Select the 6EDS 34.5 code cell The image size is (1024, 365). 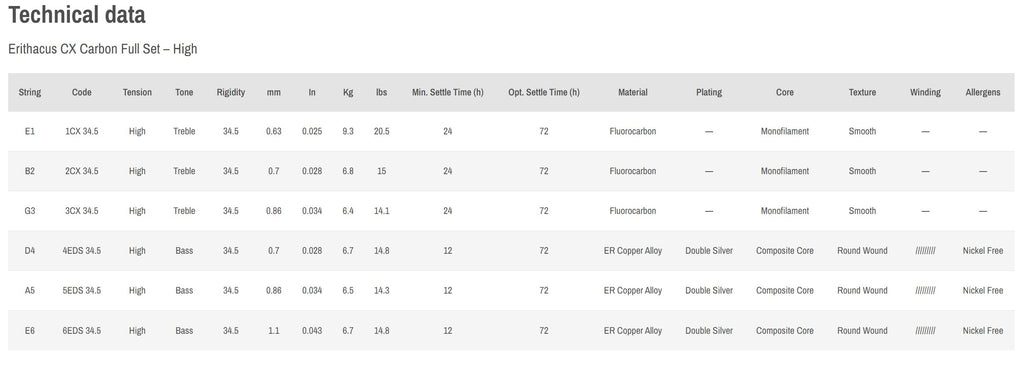[82, 330]
